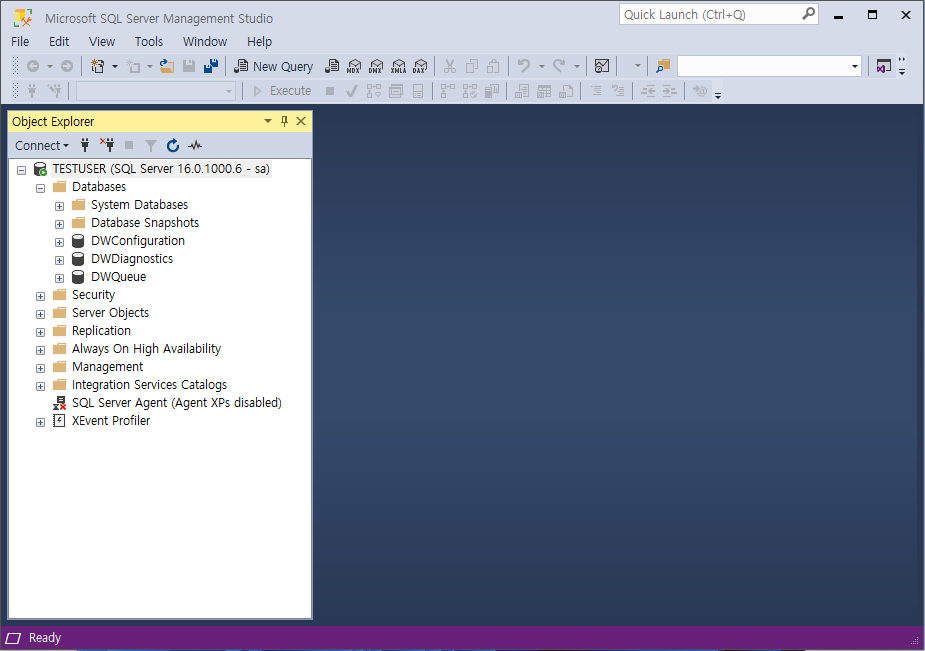This screenshot has width=925, height=651.
Task: Click the Save disk icon
Action: tap(189, 67)
